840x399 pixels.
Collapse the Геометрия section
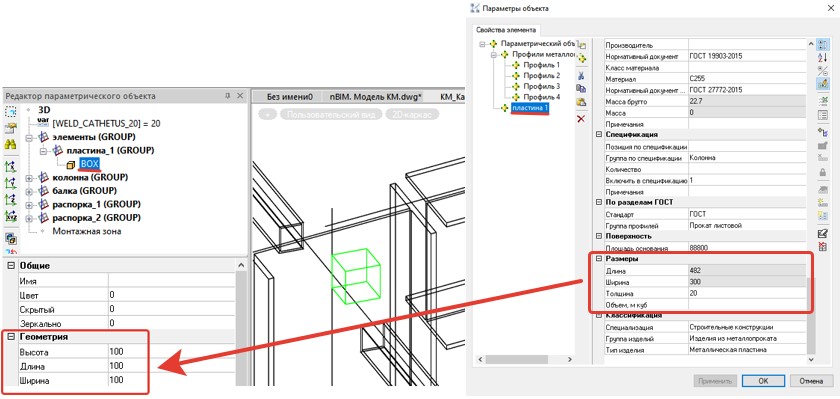[x=10, y=337]
